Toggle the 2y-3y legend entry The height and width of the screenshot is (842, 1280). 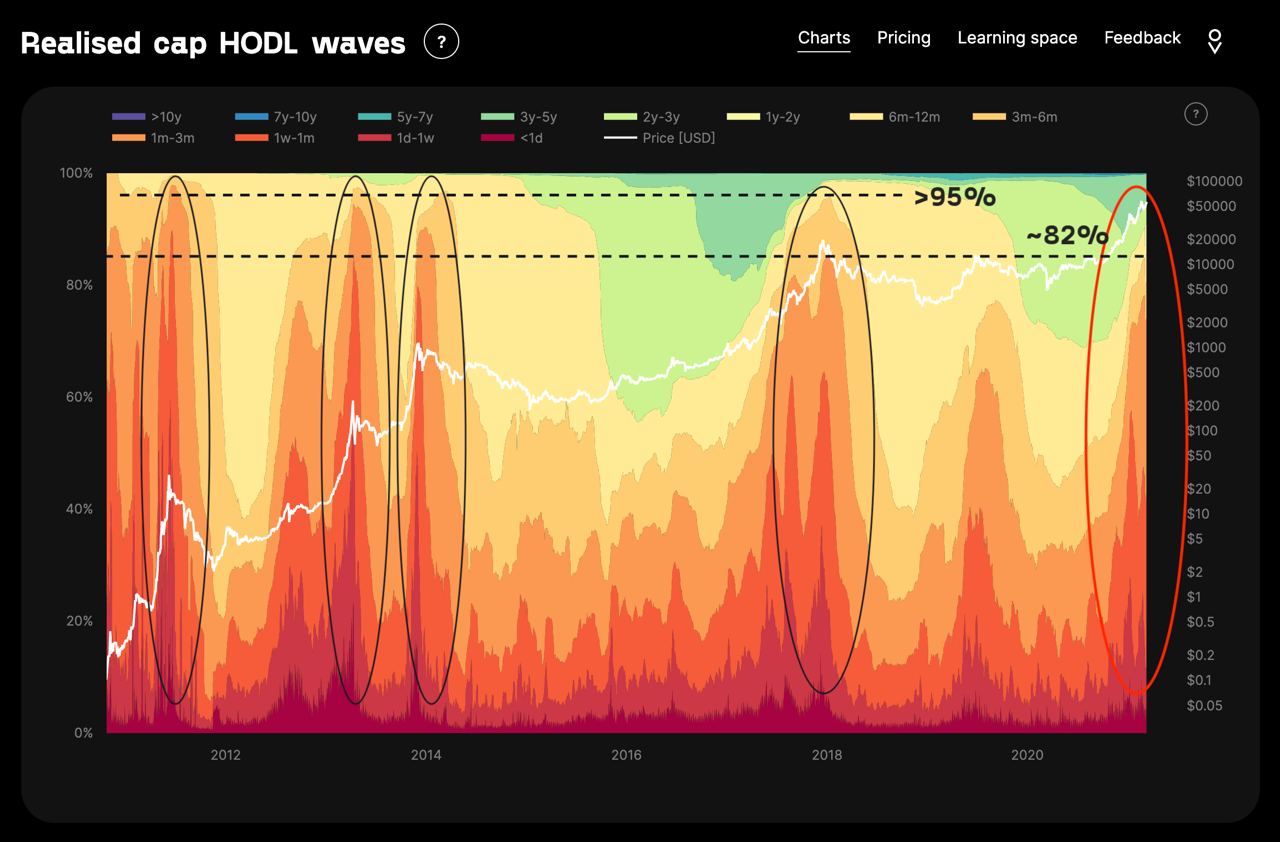pos(642,117)
